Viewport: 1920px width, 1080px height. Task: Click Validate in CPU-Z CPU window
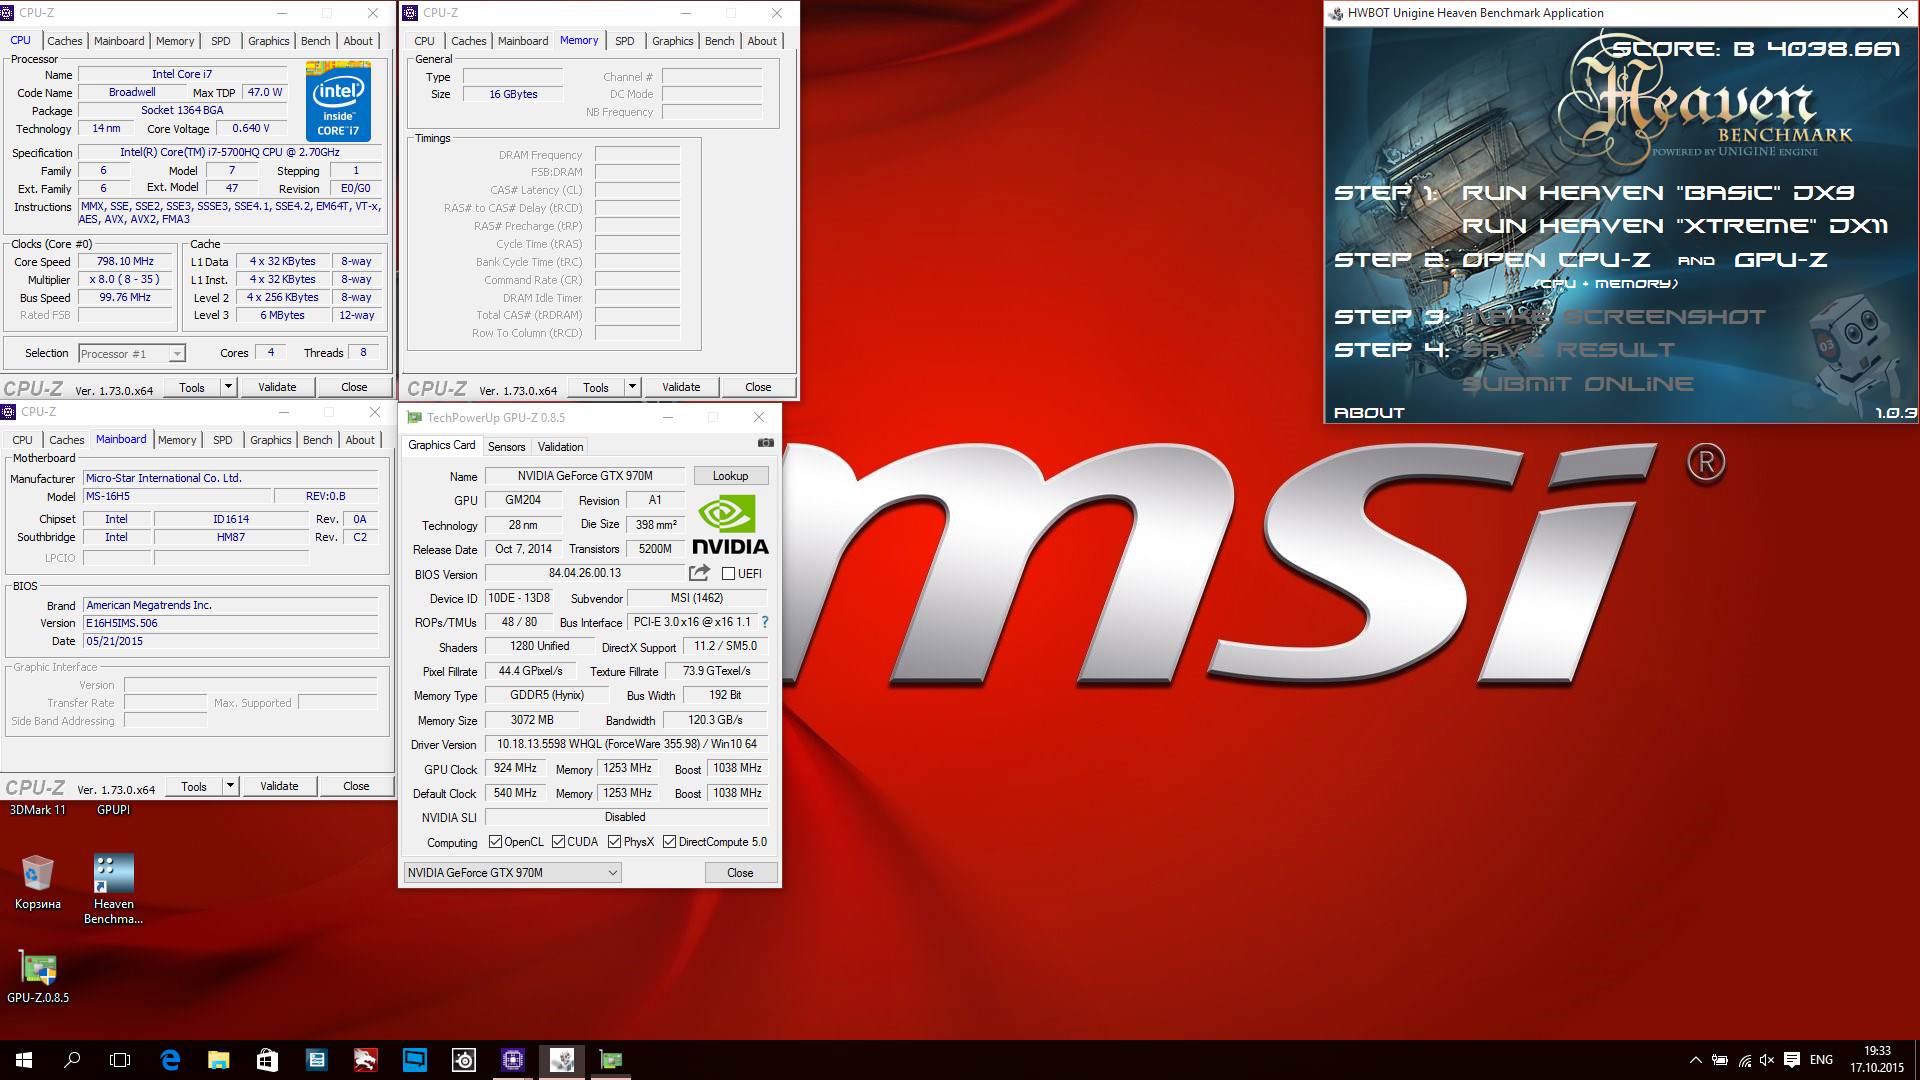(277, 387)
